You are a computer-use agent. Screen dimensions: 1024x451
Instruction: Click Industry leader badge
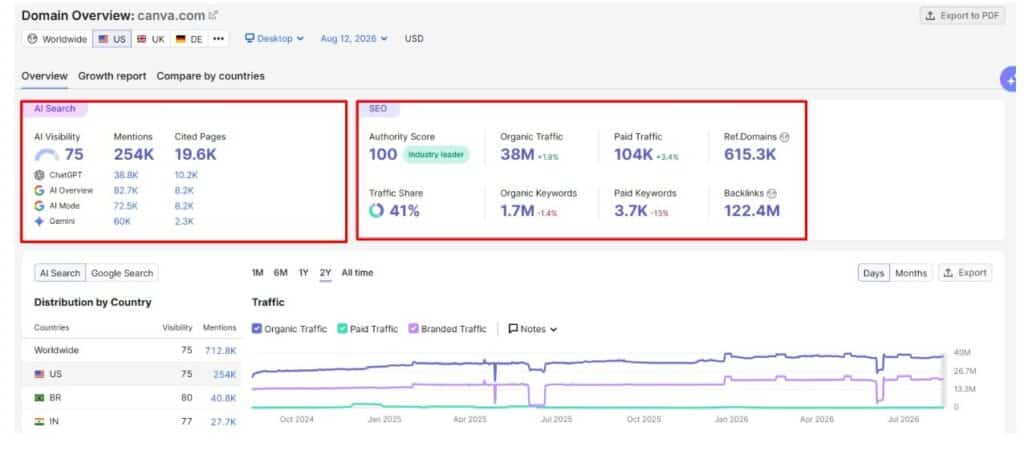[x=436, y=155]
